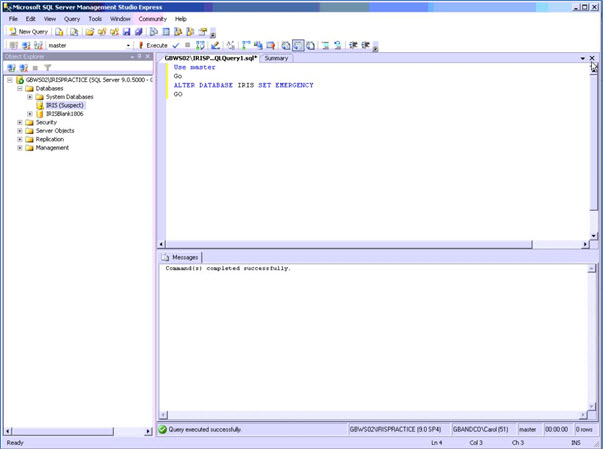603x449 pixels.
Task: Select the Messages tab
Action: (x=180, y=257)
